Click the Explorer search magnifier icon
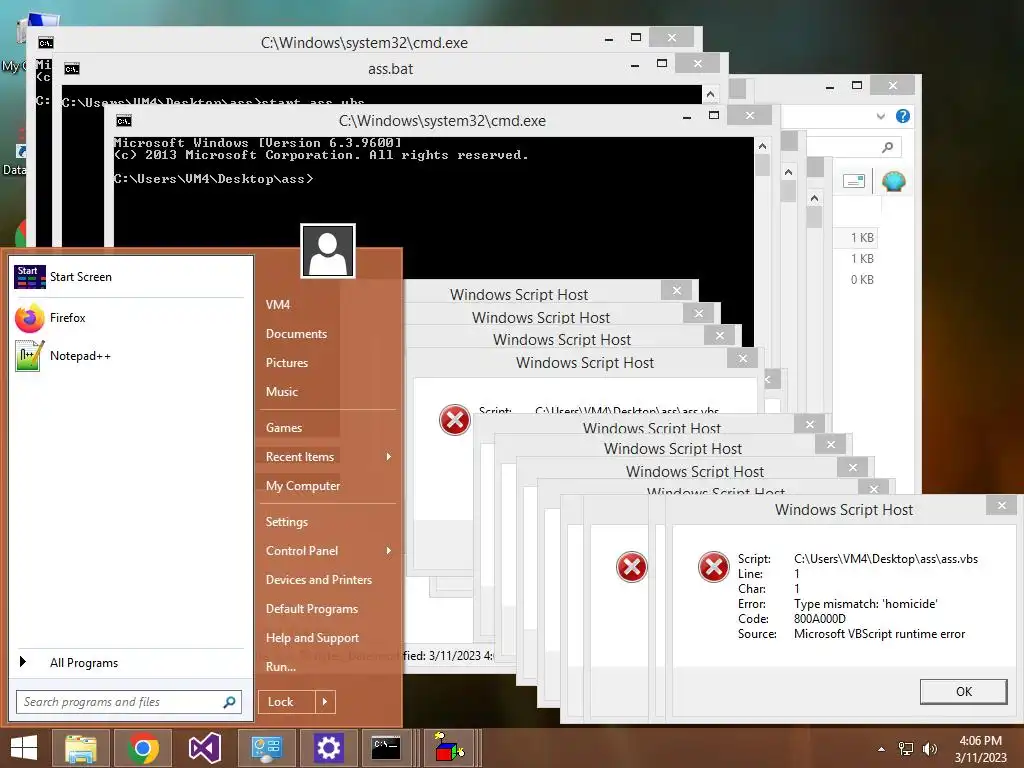 coord(887,148)
